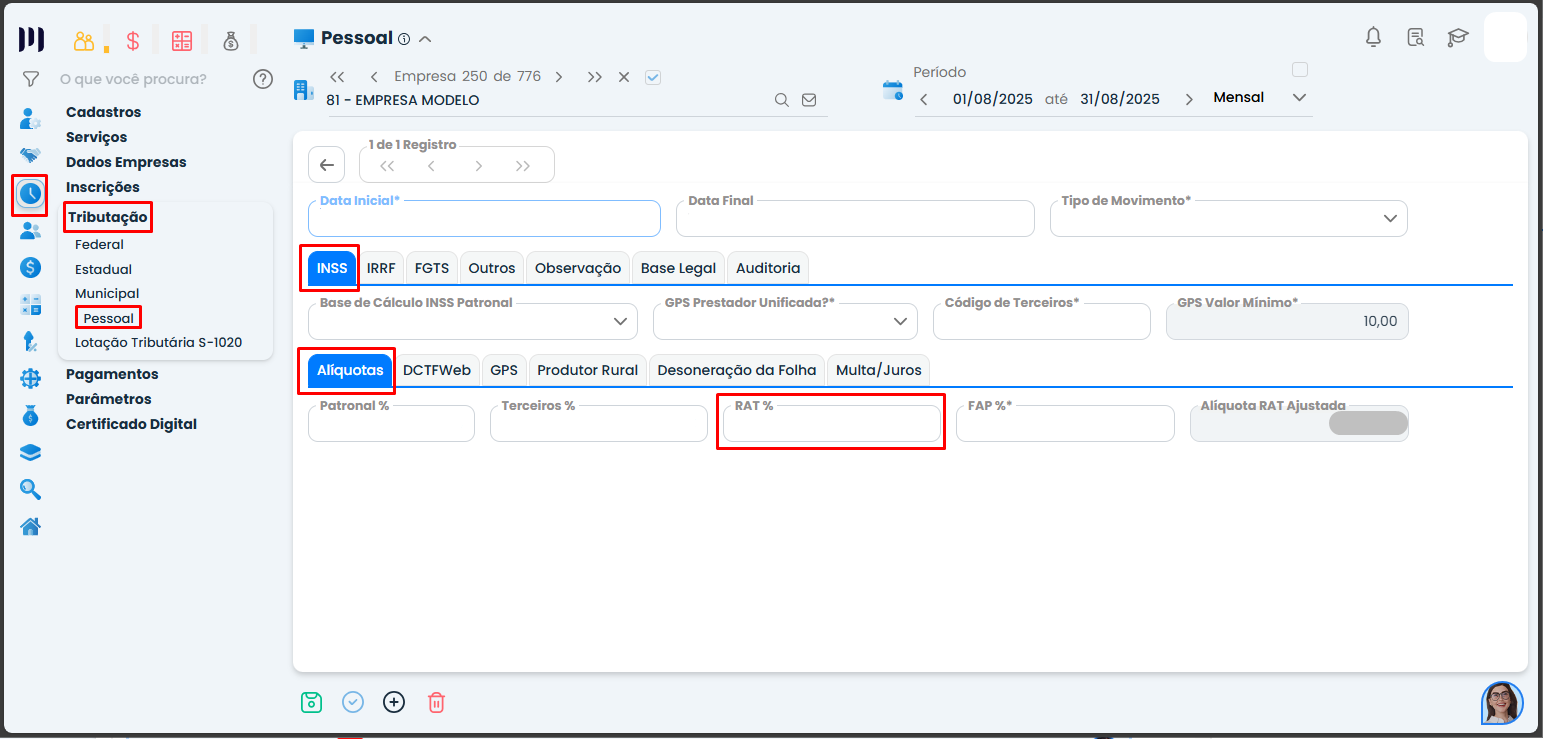Click the company search magnifier icon

(782, 100)
